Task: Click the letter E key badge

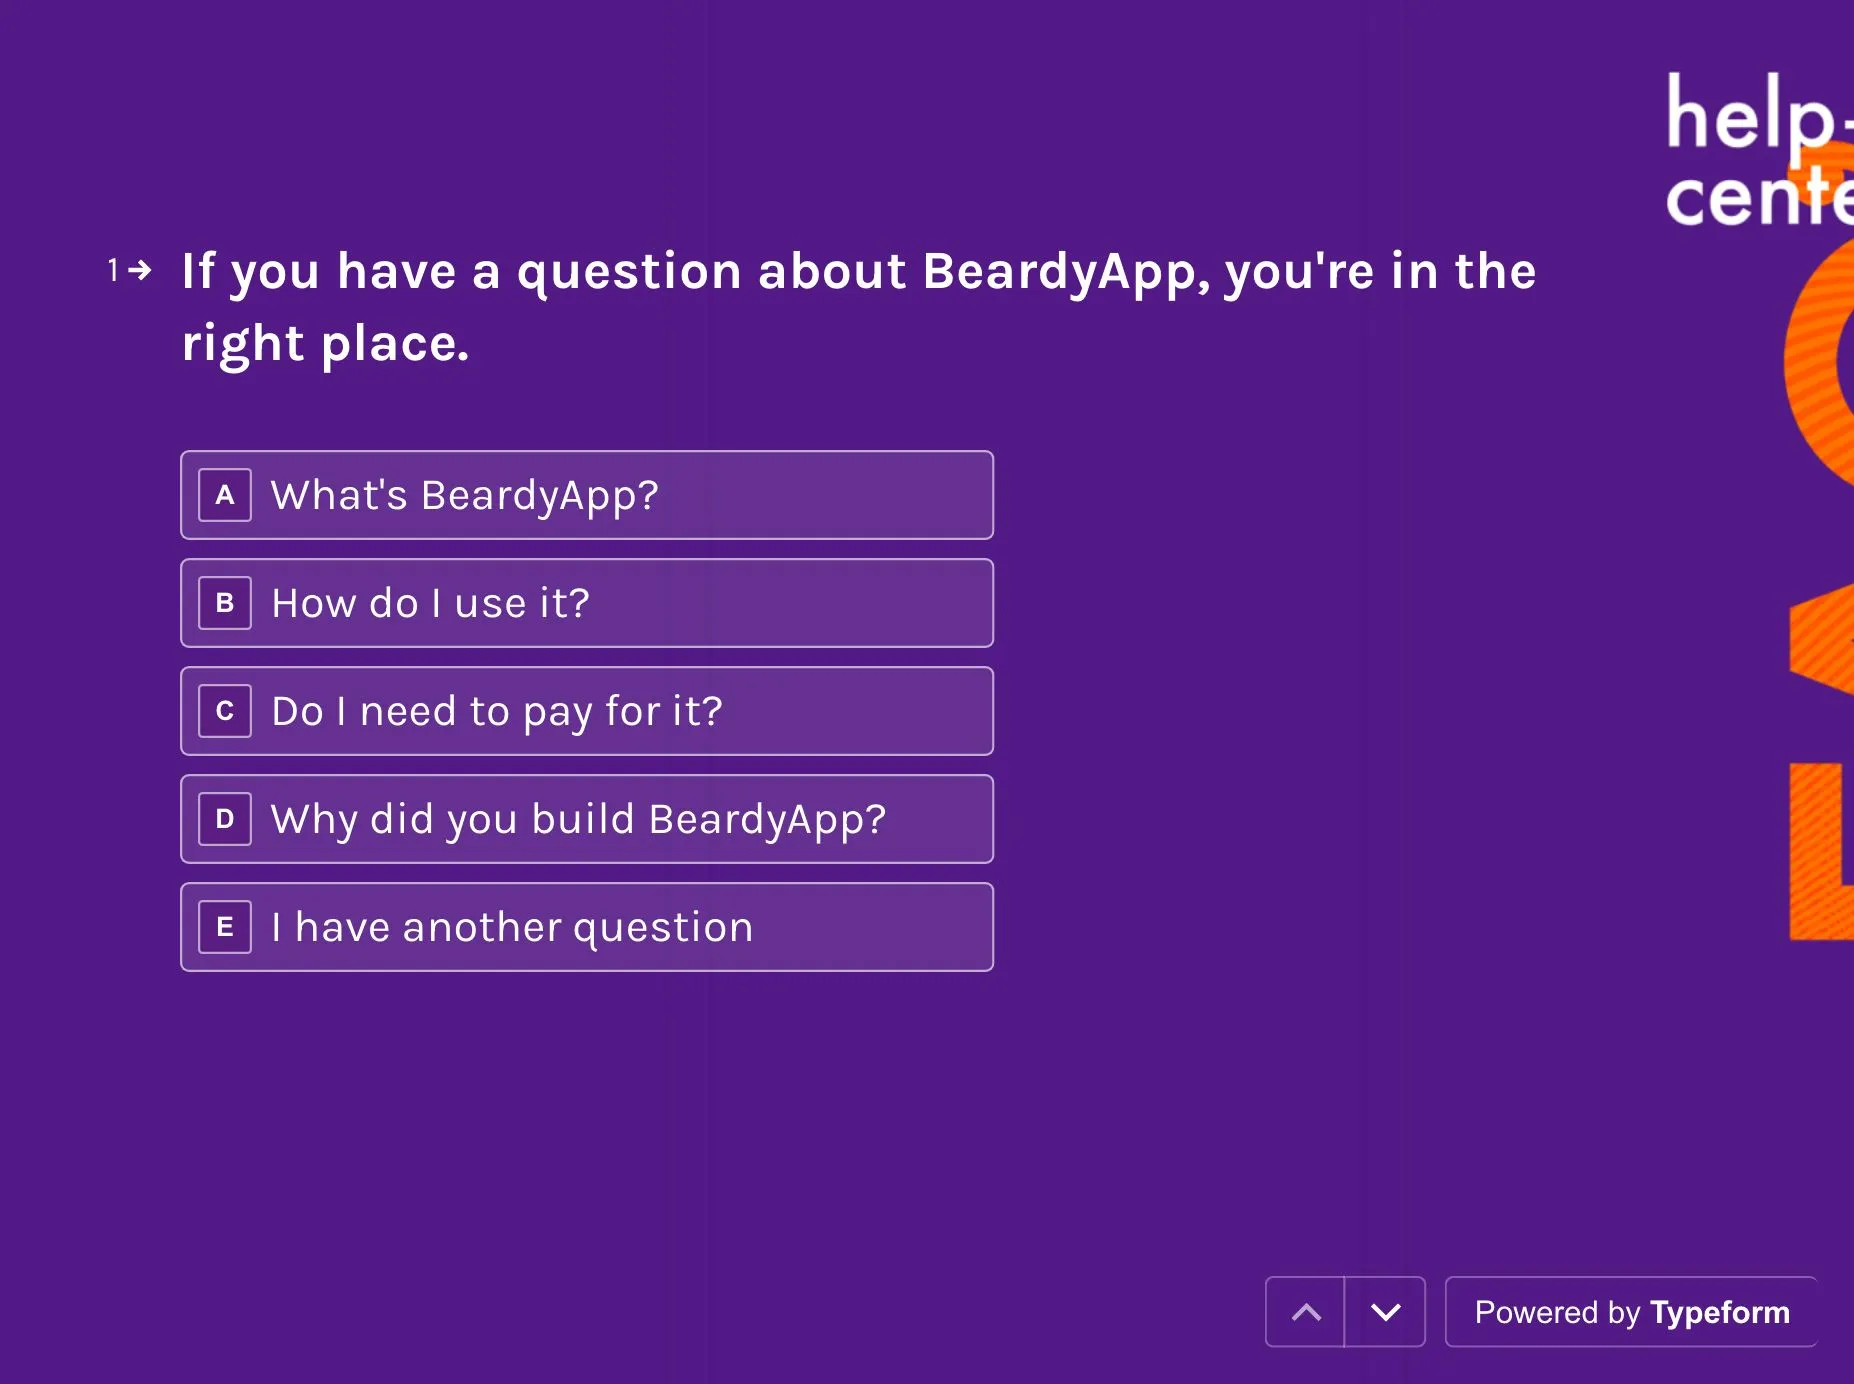Action: click(x=225, y=927)
